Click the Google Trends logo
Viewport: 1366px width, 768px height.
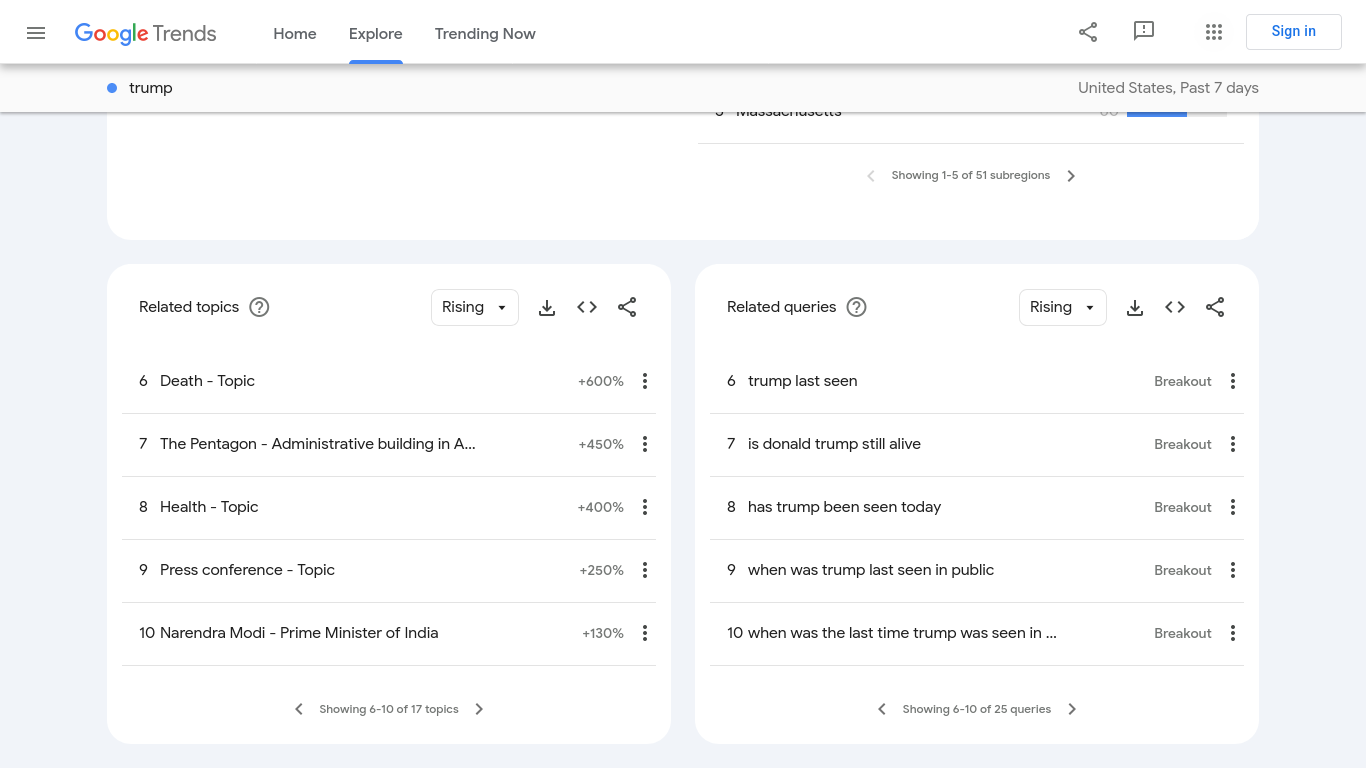coord(145,33)
